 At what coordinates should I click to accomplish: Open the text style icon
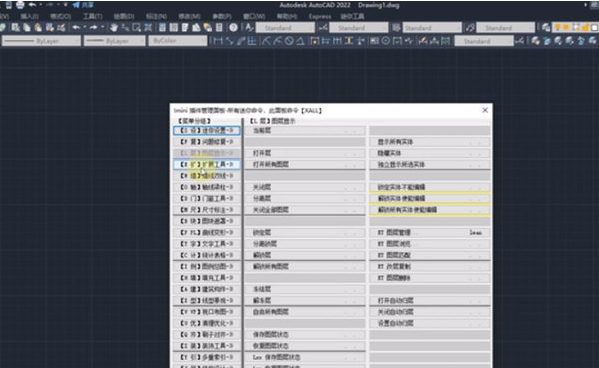coord(249,28)
